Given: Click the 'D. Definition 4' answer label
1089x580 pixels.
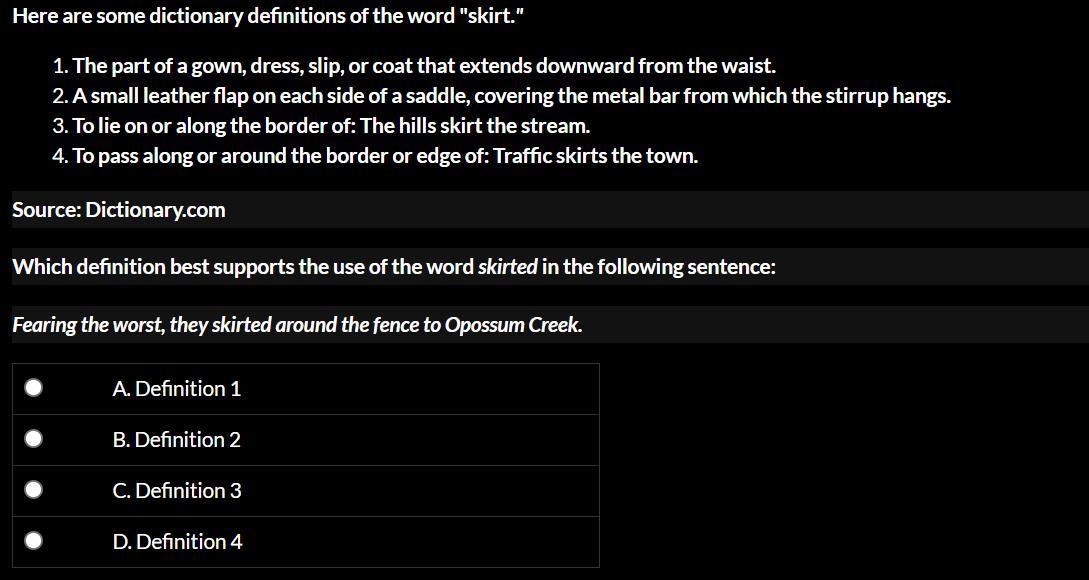Looking at the screenshot, I should point(177,542).
